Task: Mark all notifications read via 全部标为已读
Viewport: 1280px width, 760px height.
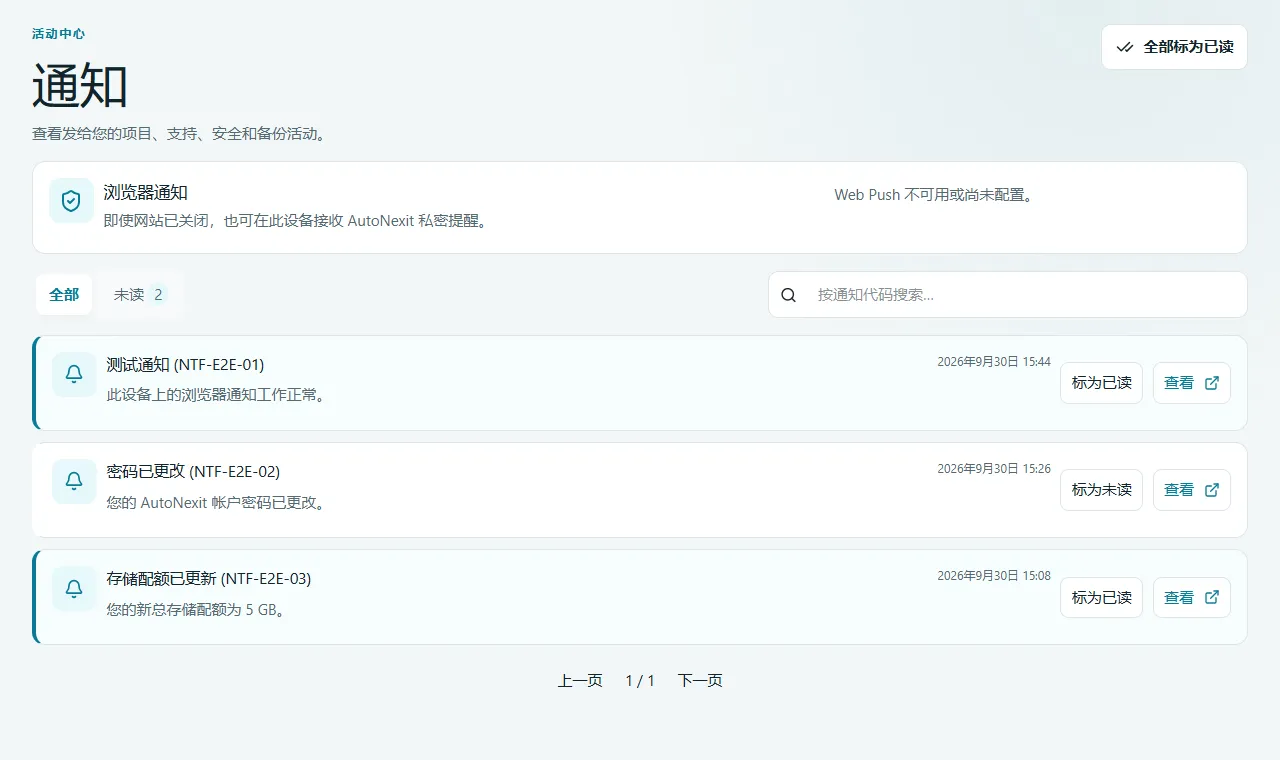Action: click(x=1174, y=47)
